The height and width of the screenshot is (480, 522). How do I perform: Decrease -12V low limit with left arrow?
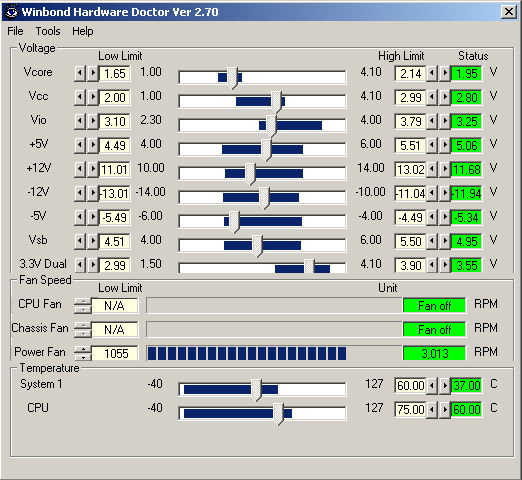[x=80, y=193]
